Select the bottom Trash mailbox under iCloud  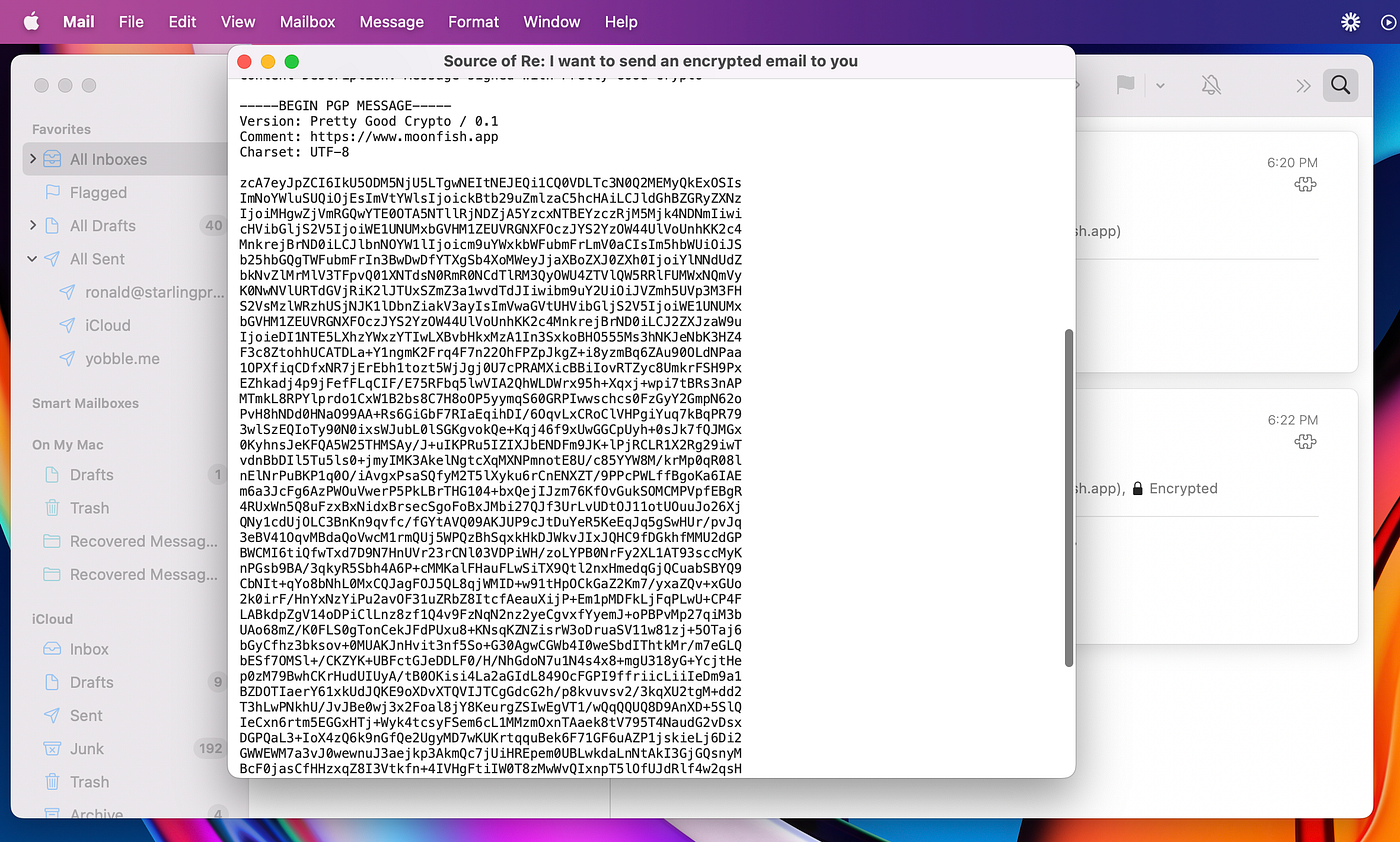coord(124,782)
